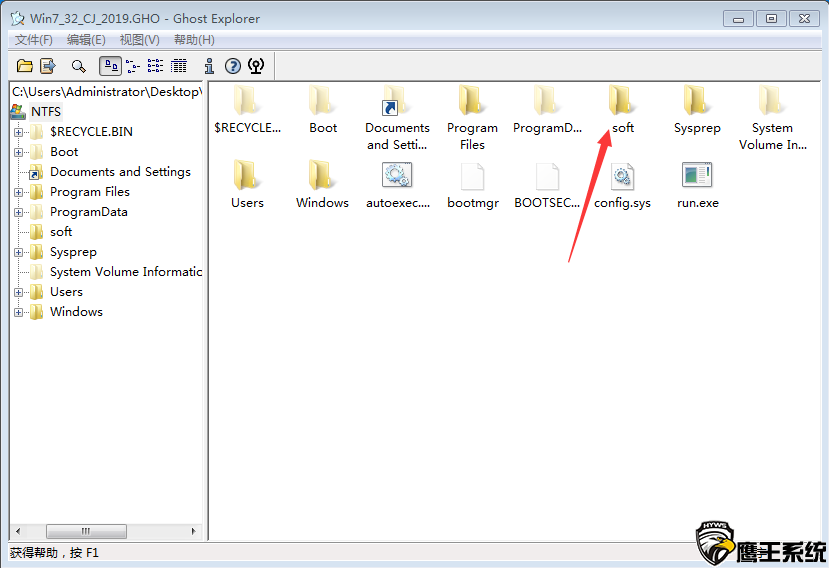Click tree pane scrollbar right arrow
This screenshot has width=829, height=568.
194,531
